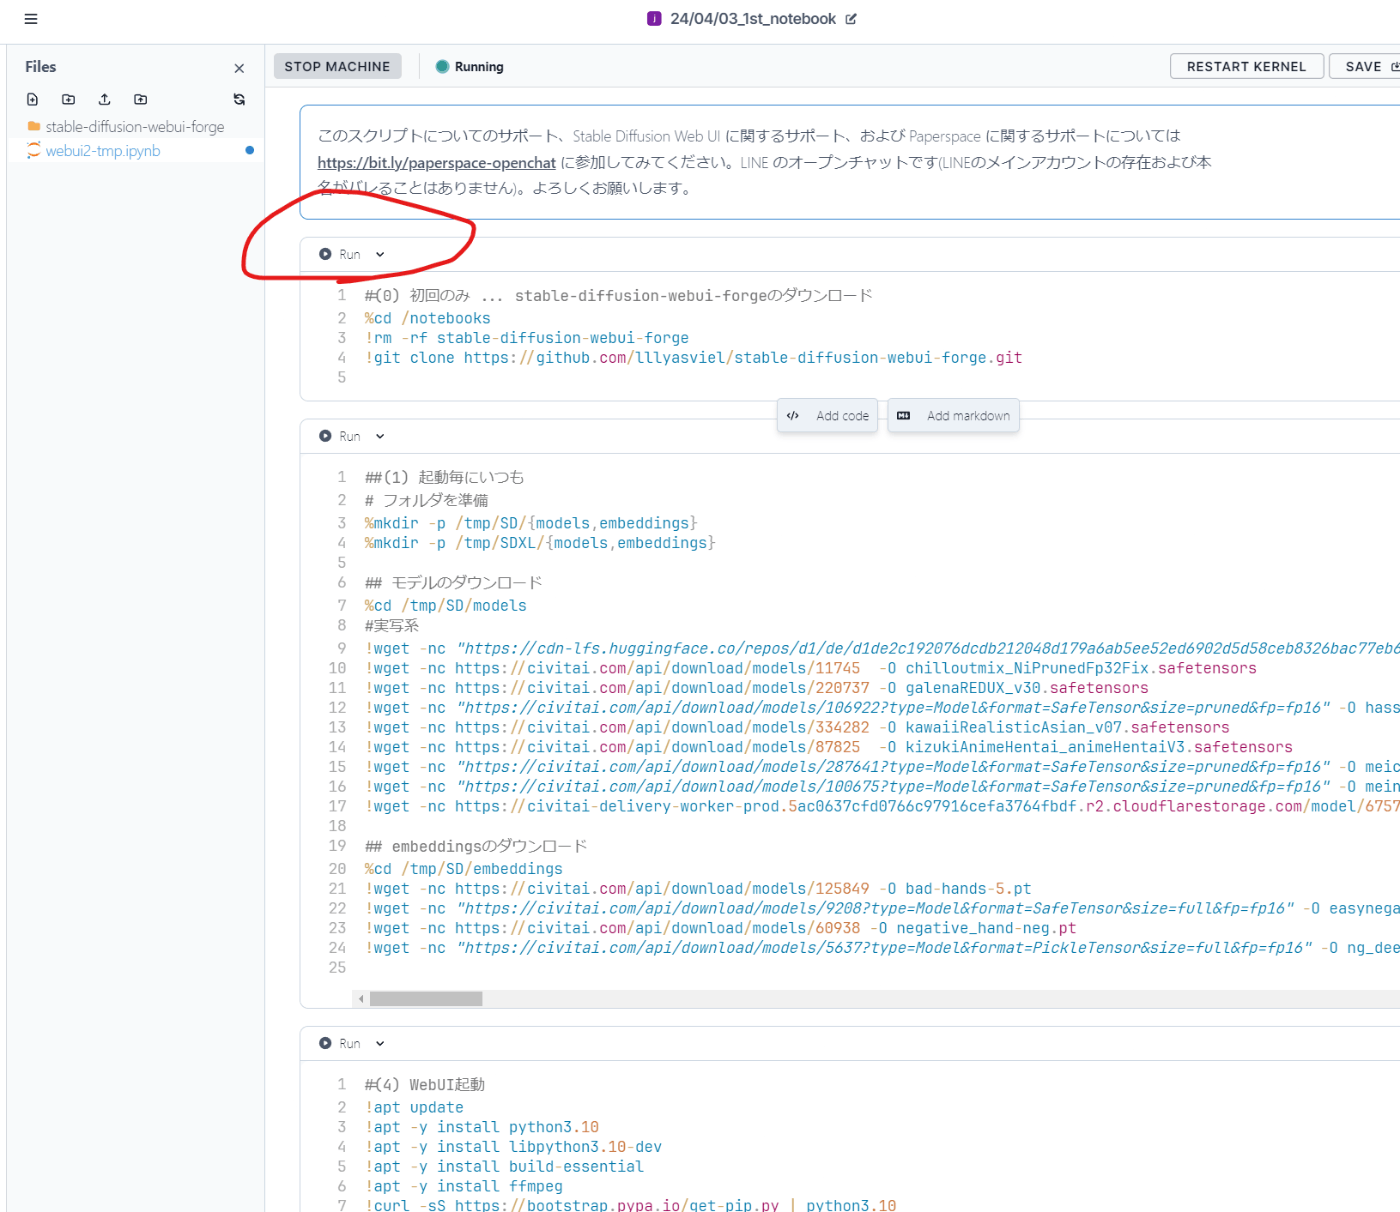Run the model download wget cell
Image resolution: width=1400 pixels, height=1212 pixels.
340,436
